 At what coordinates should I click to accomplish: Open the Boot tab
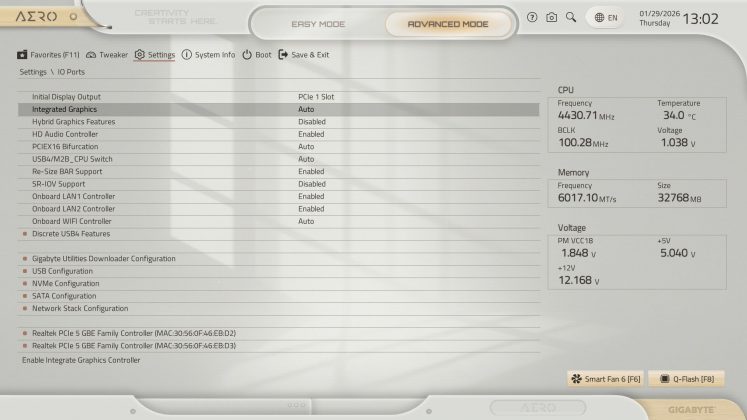coord(256,55)
